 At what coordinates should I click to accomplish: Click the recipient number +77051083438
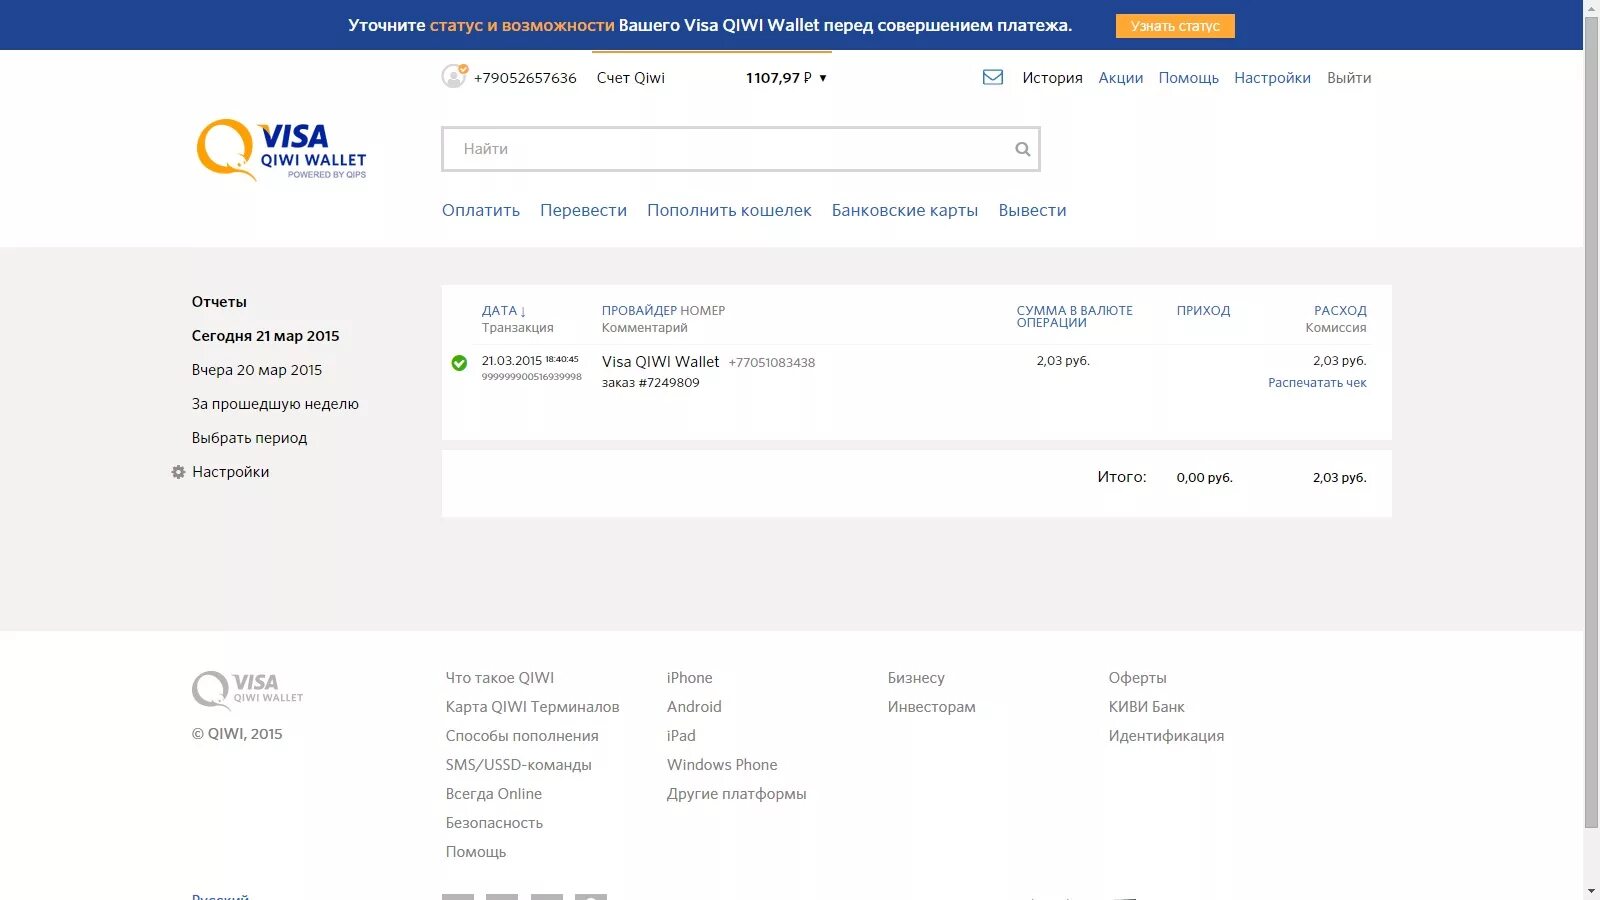(771, 363)
